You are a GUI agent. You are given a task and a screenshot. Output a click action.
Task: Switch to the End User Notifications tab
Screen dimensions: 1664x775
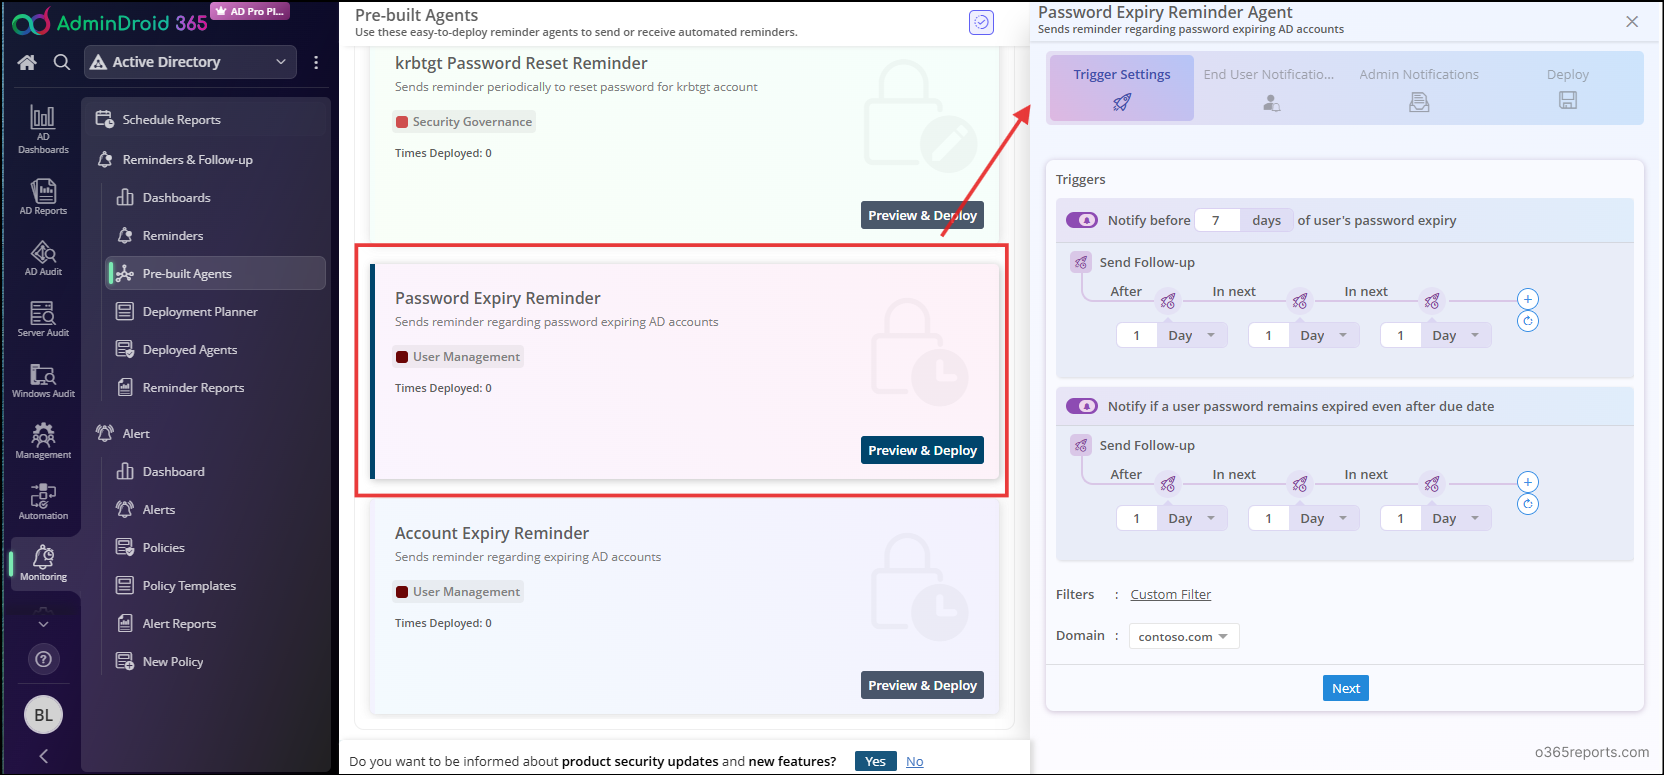1269,88
